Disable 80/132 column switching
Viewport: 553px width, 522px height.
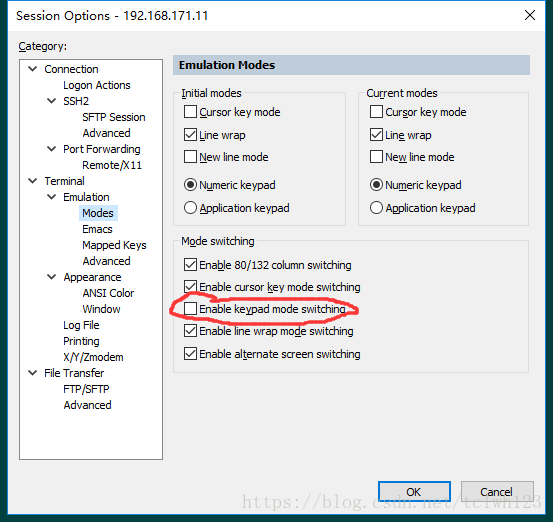[x=190, y=265]
